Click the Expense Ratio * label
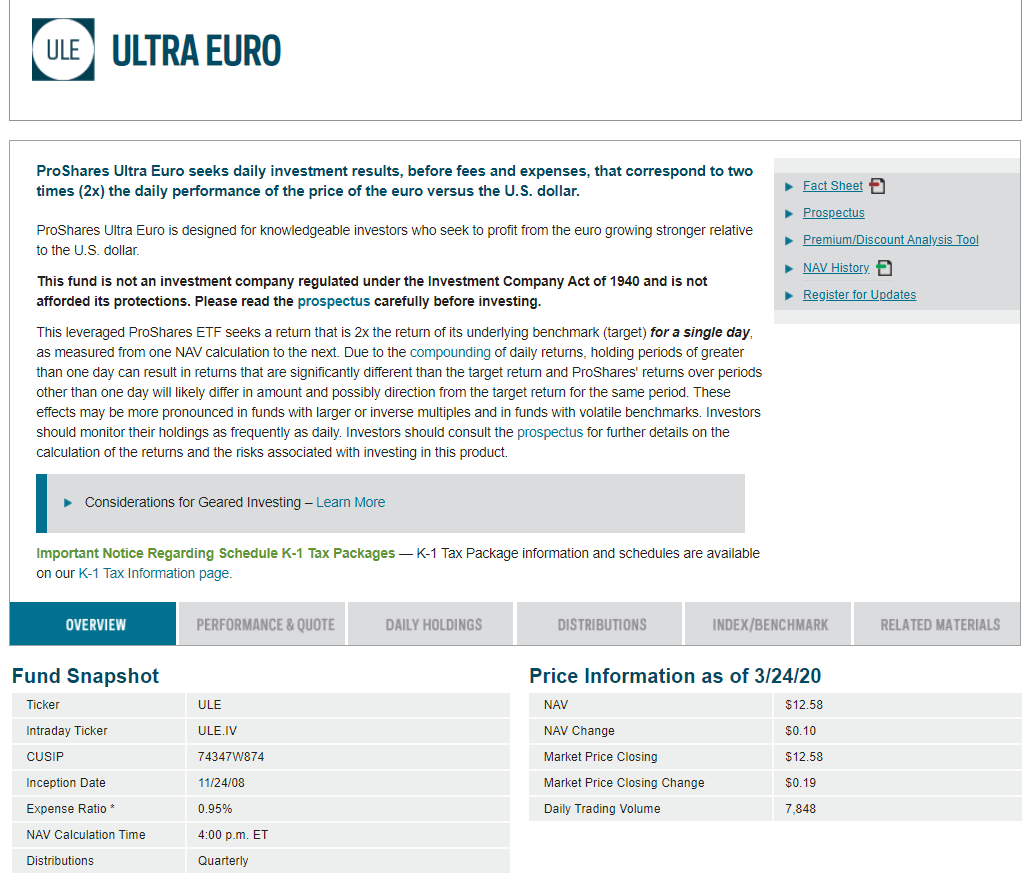 point(71,809)
